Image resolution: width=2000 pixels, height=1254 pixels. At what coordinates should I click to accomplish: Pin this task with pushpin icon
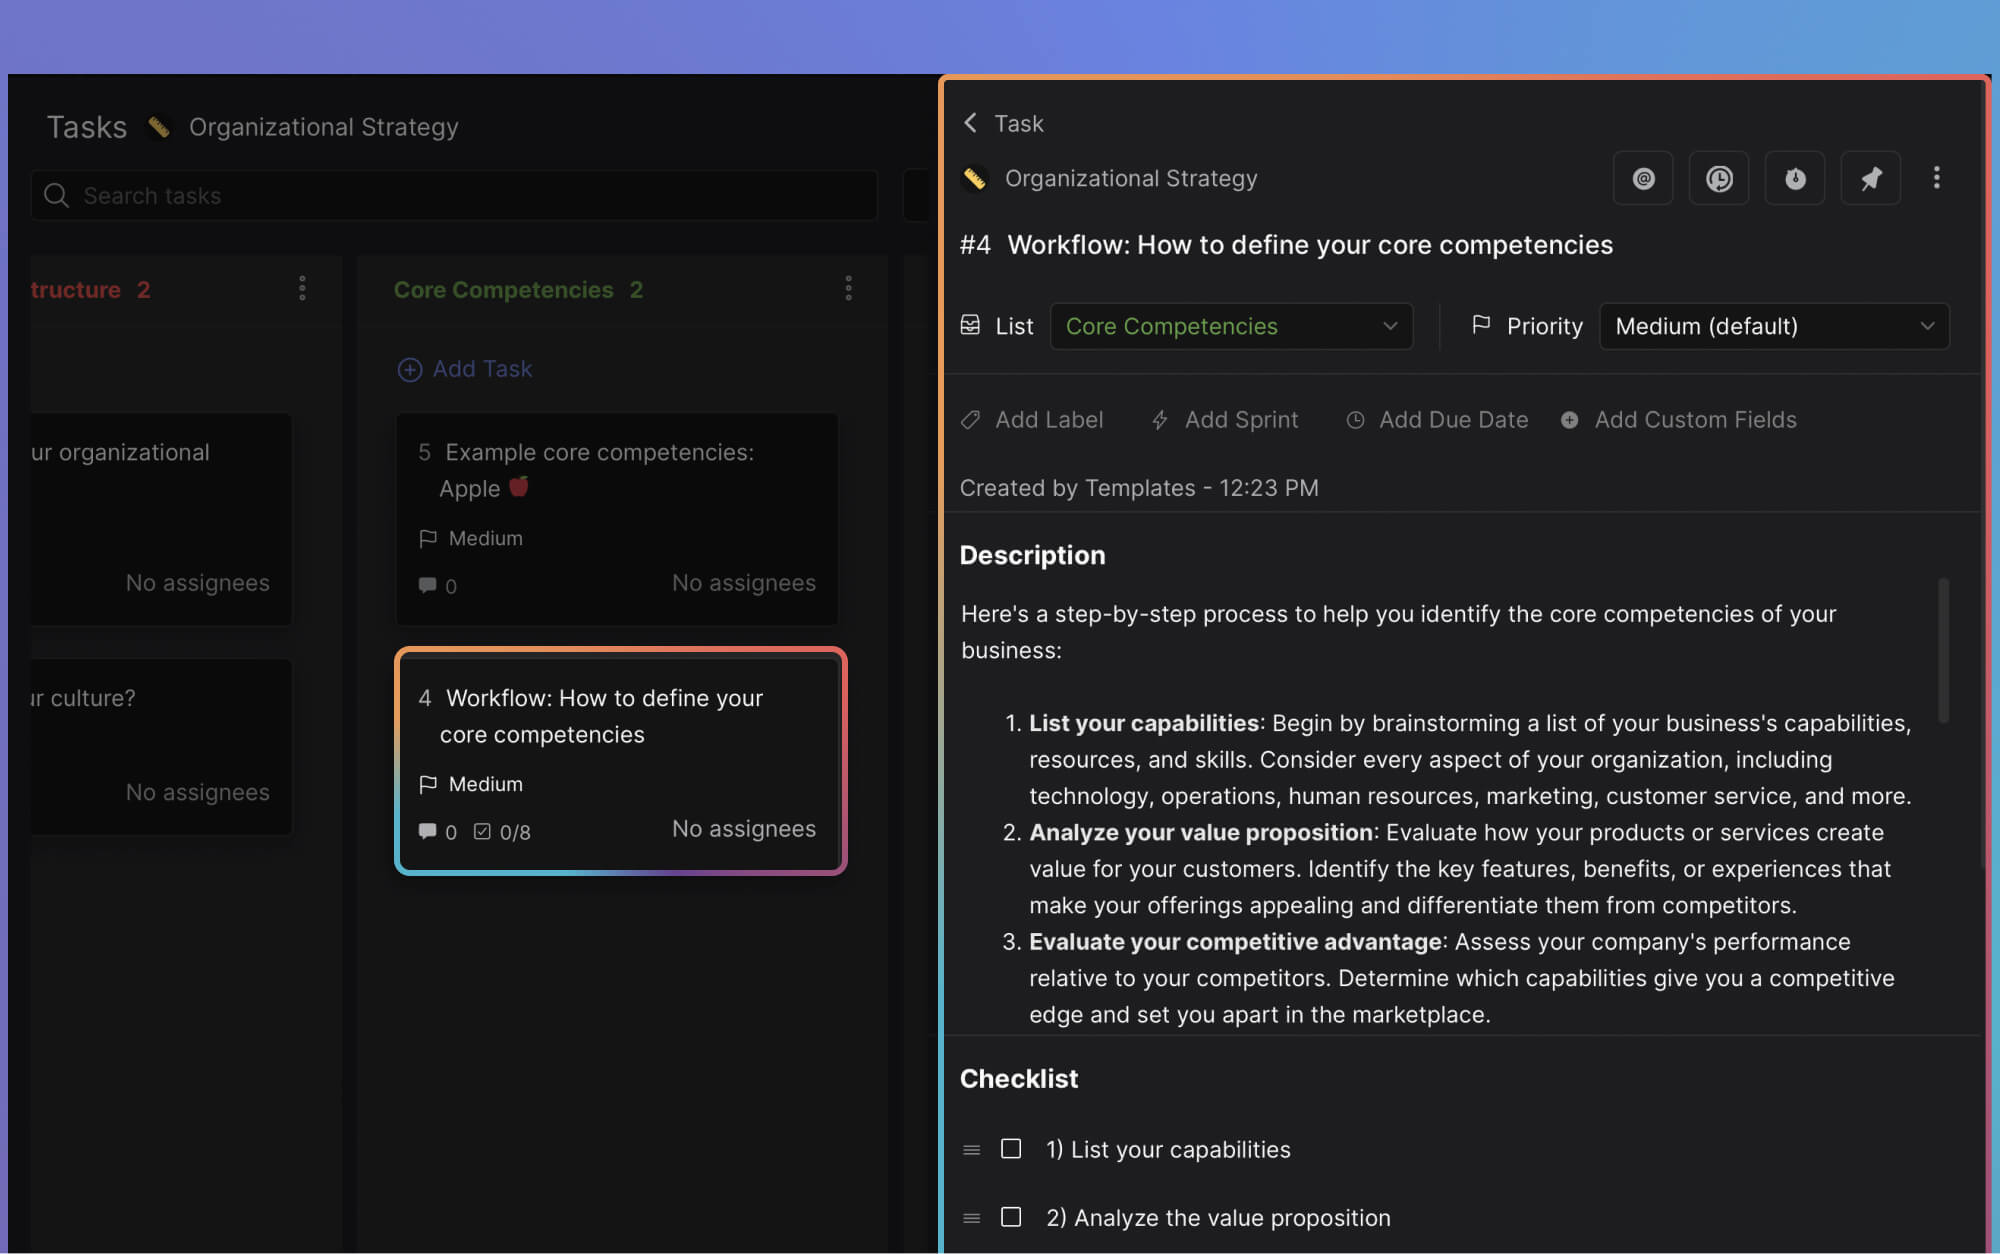[x=1870, y=179]
